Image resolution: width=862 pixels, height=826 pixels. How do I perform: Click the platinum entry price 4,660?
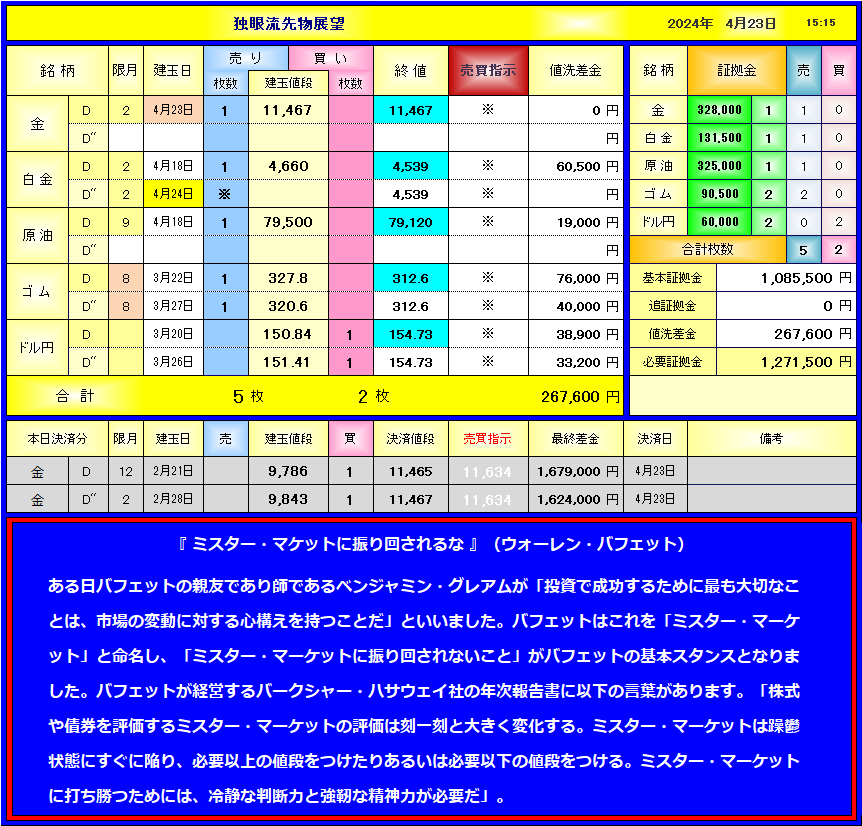pos(288,167)
